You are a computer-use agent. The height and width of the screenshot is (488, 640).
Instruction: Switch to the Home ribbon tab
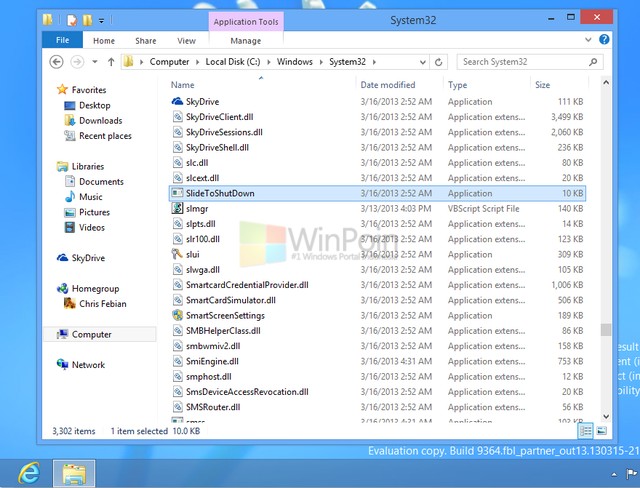click(104, 41)
